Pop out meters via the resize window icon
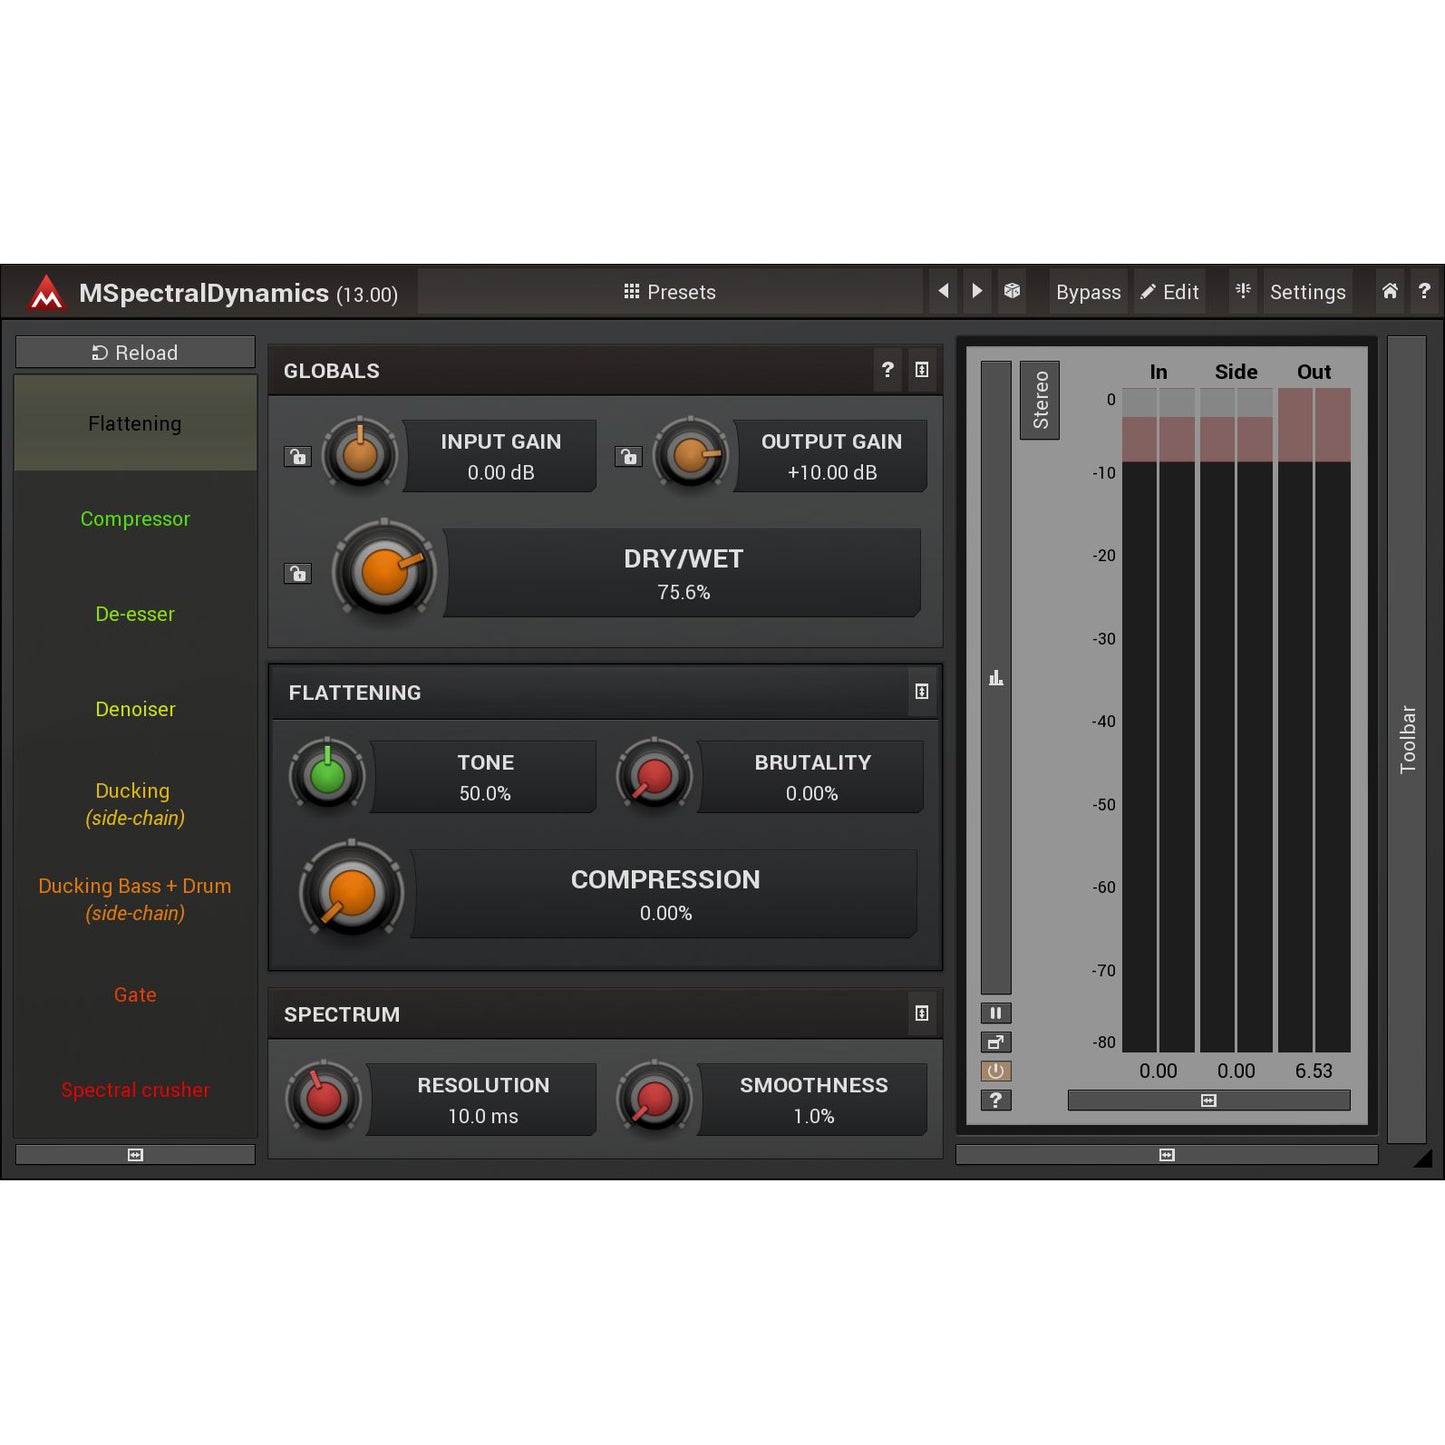Image resolution: width=1445 pixels, height=1445 pixels. [995, 1042]
